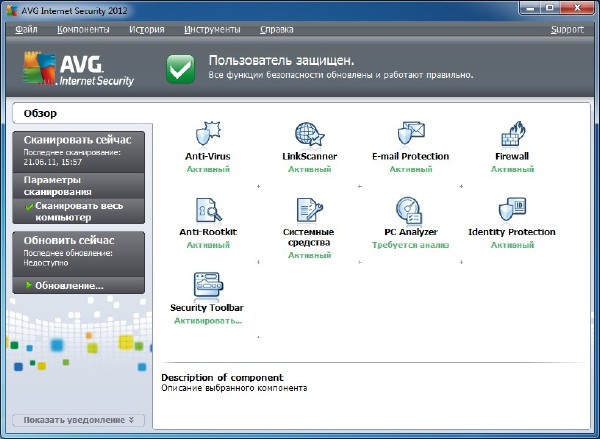
Task: Open the Файл menu
Action: pyautogui.click(x=27, y=30)
